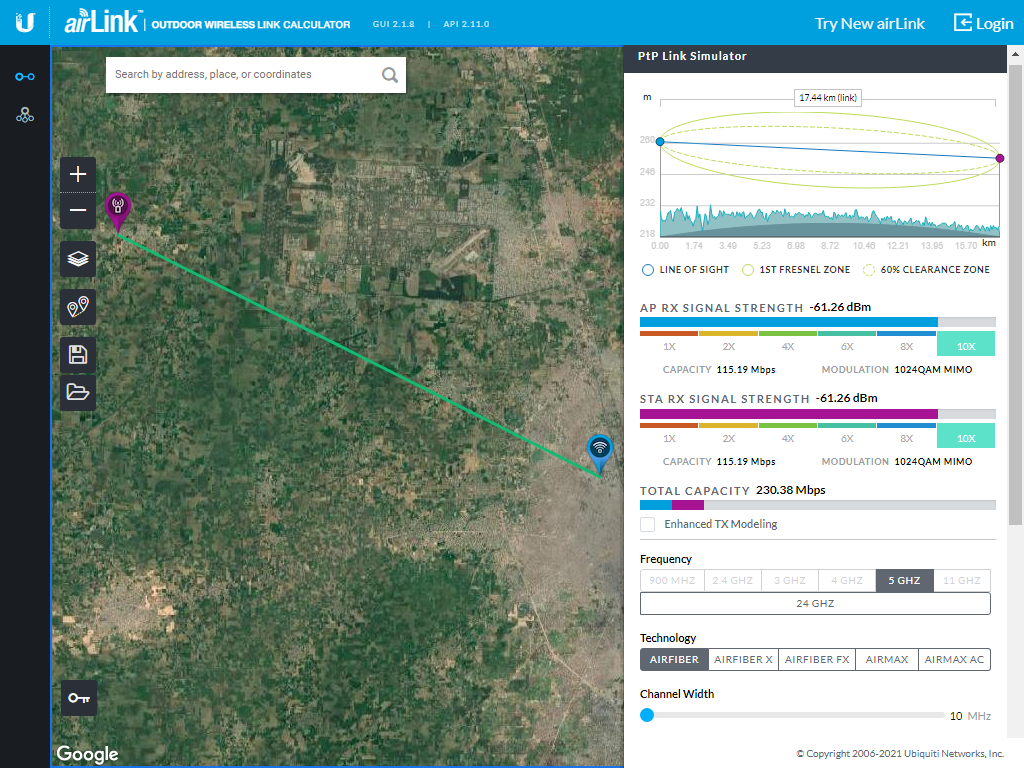Select the blue access point map marker
The image size is (1024, 768).
tap(600, 455)
